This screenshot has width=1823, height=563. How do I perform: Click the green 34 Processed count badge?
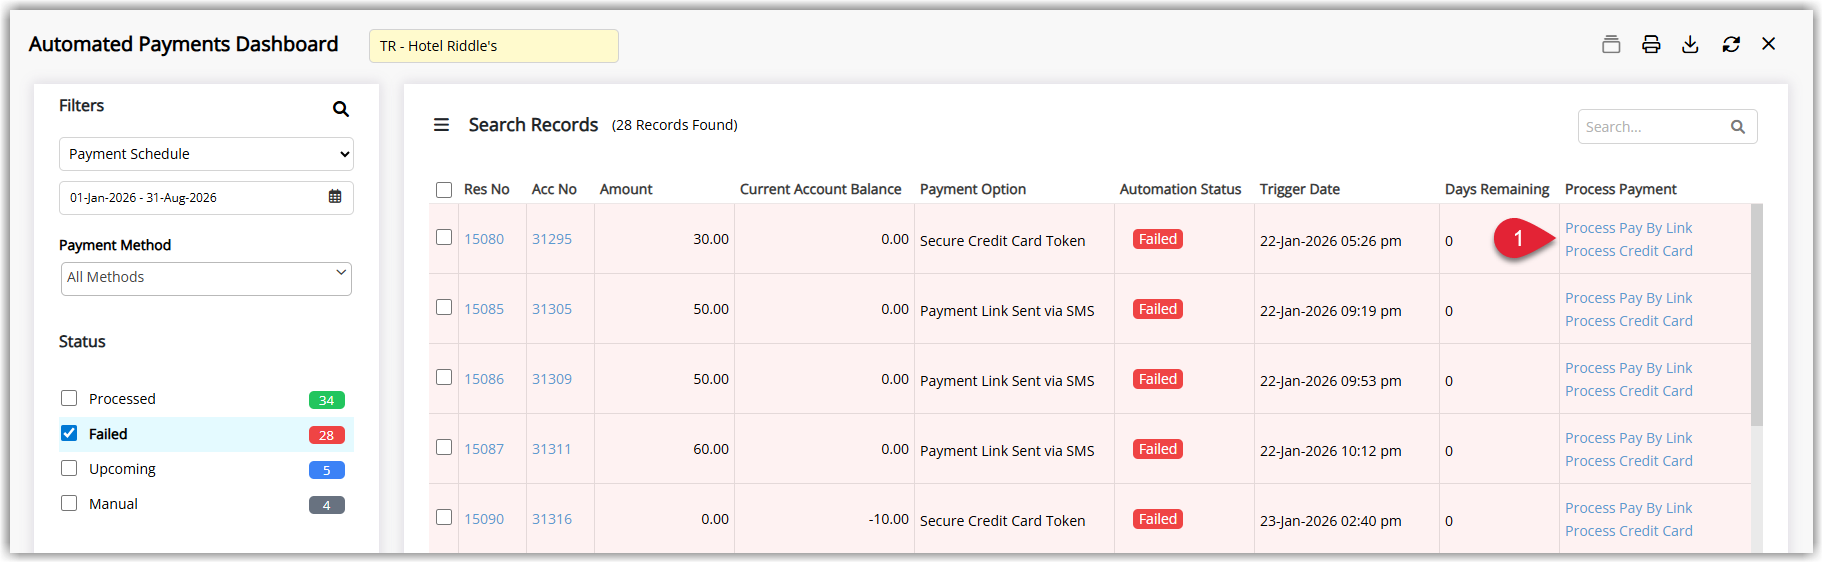[x=327, y=400]
